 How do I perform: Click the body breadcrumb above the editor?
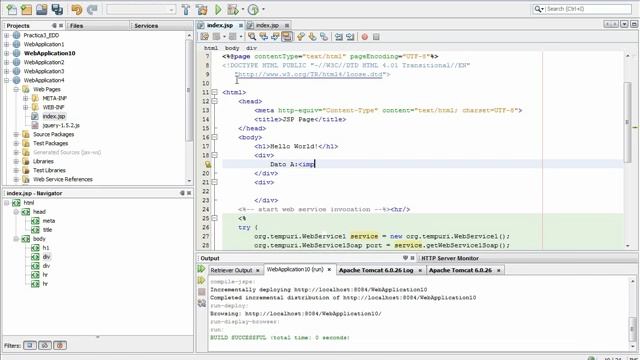232,48
